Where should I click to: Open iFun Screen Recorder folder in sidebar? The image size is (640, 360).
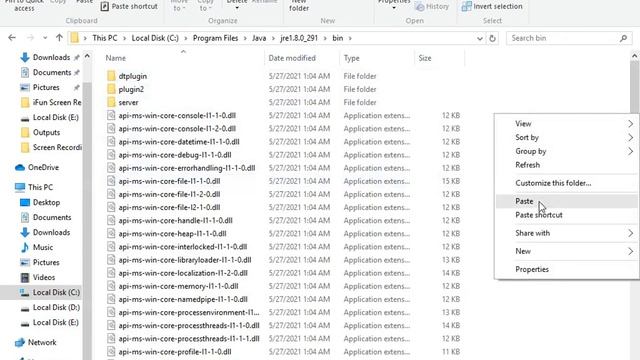57,102
